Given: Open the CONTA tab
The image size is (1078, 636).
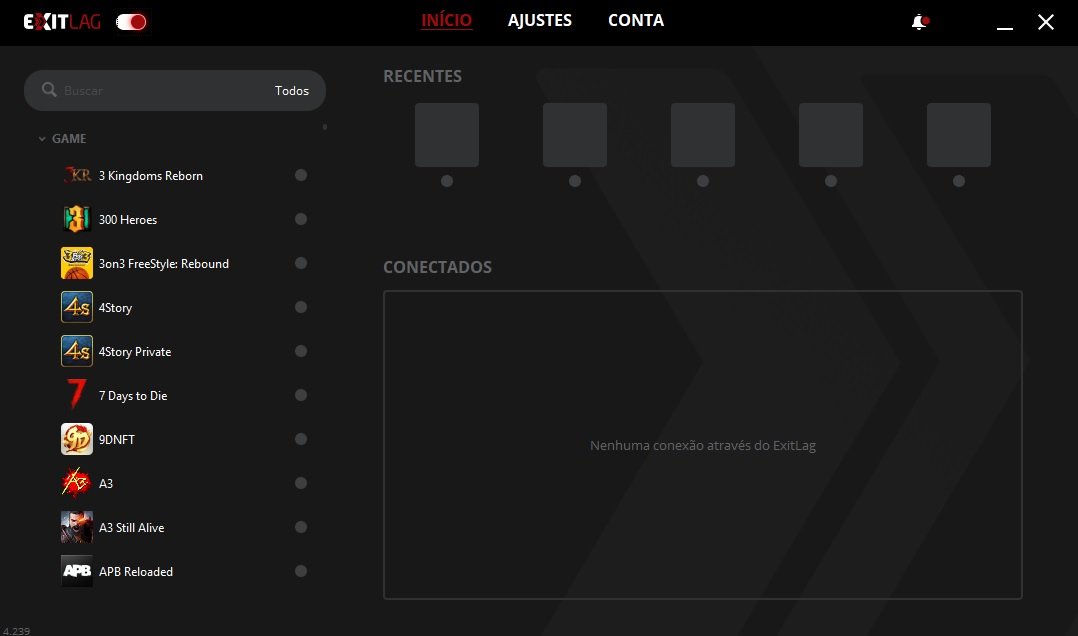Looking at the screenshot, I should [635, 21].
